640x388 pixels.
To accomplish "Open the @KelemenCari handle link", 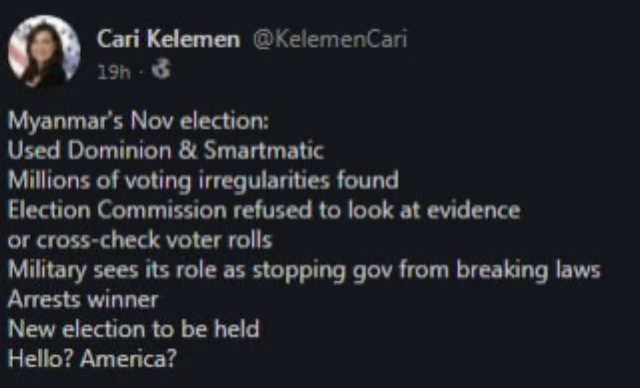I will pos(330,40).
